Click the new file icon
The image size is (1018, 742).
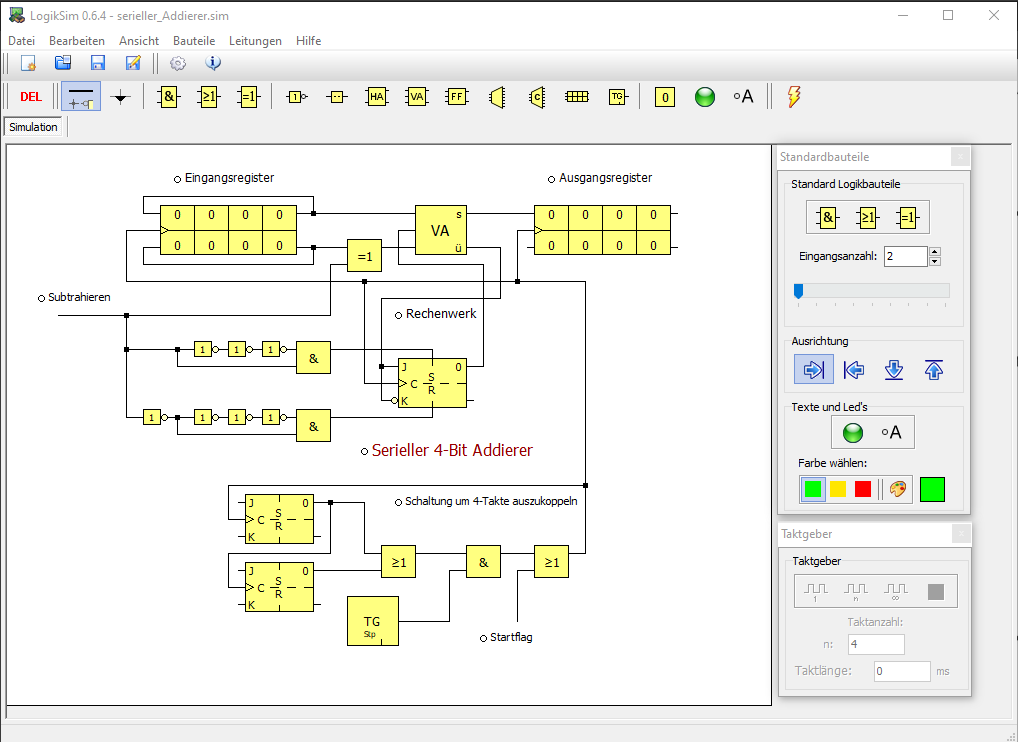28,63
